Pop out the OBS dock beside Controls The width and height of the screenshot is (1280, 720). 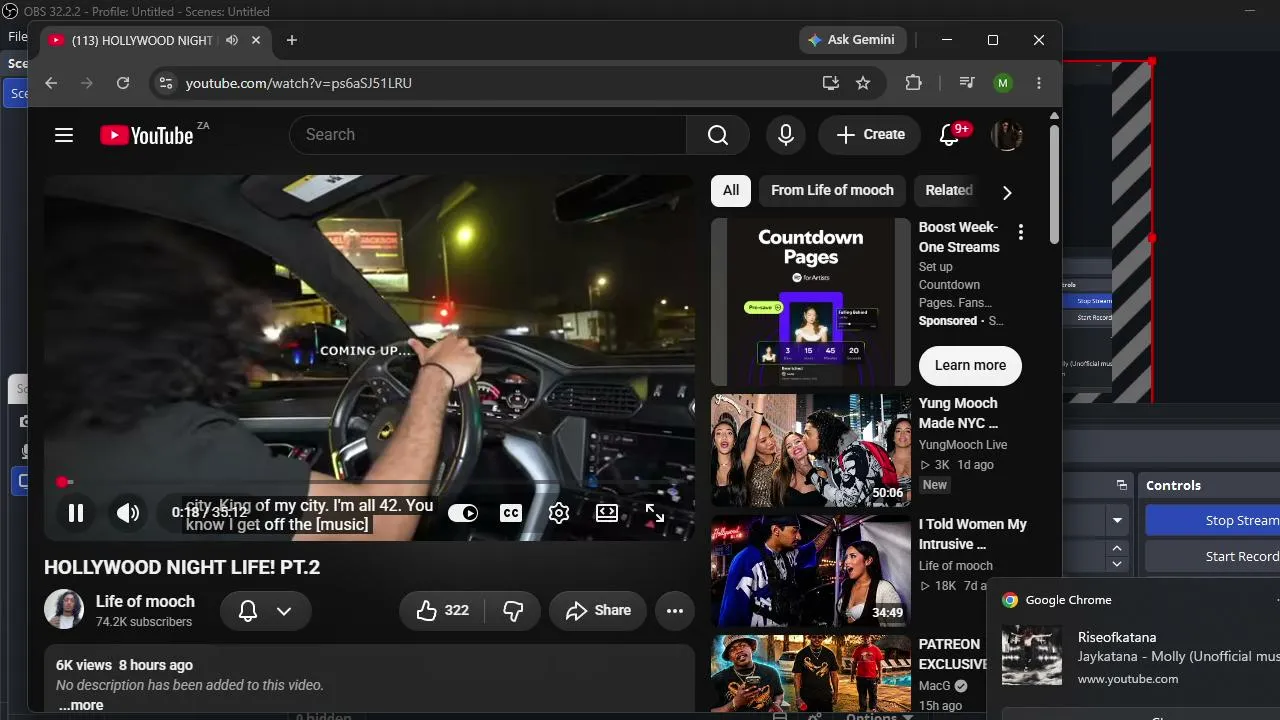pos(1121,485)
